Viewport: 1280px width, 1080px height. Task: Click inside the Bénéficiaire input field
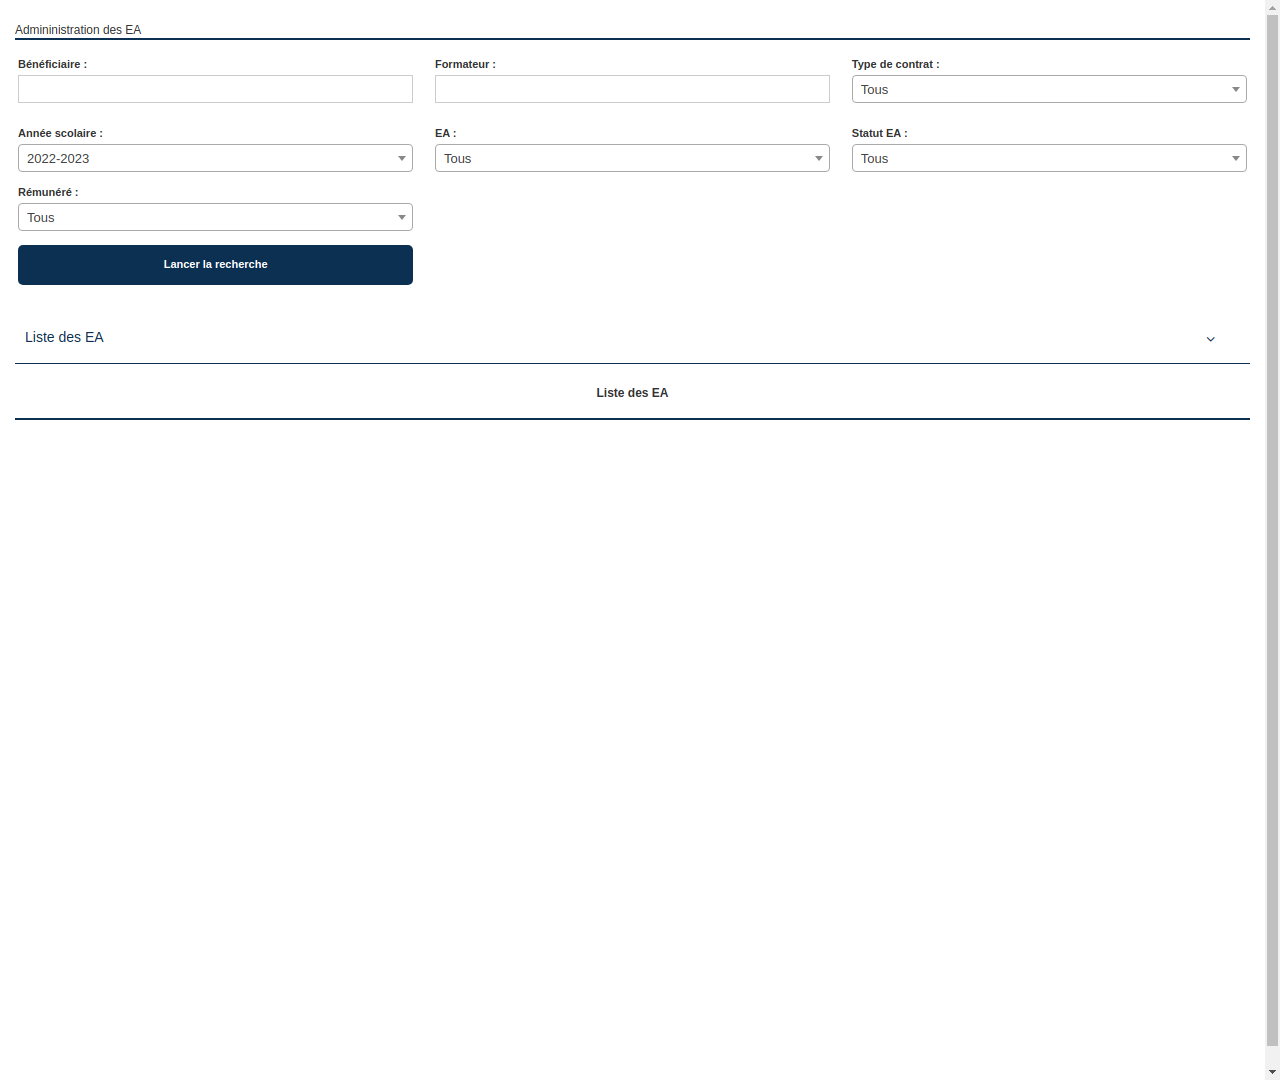pyautogui.click(x=215, y=89)
